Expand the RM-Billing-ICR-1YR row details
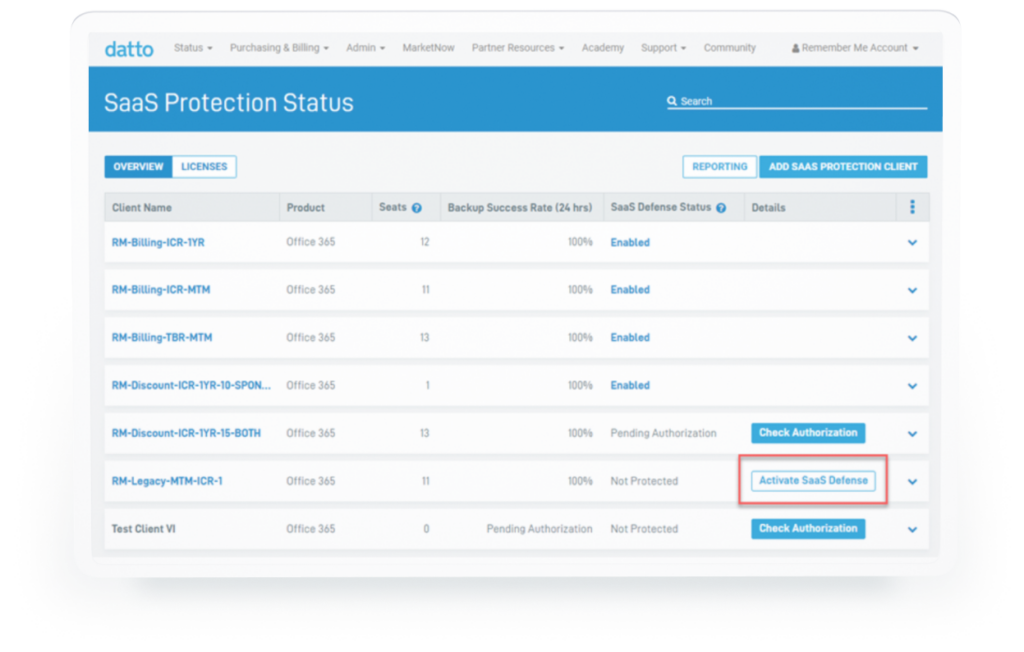This screenshot has width=1024, height=652. (x=911, y=242)
